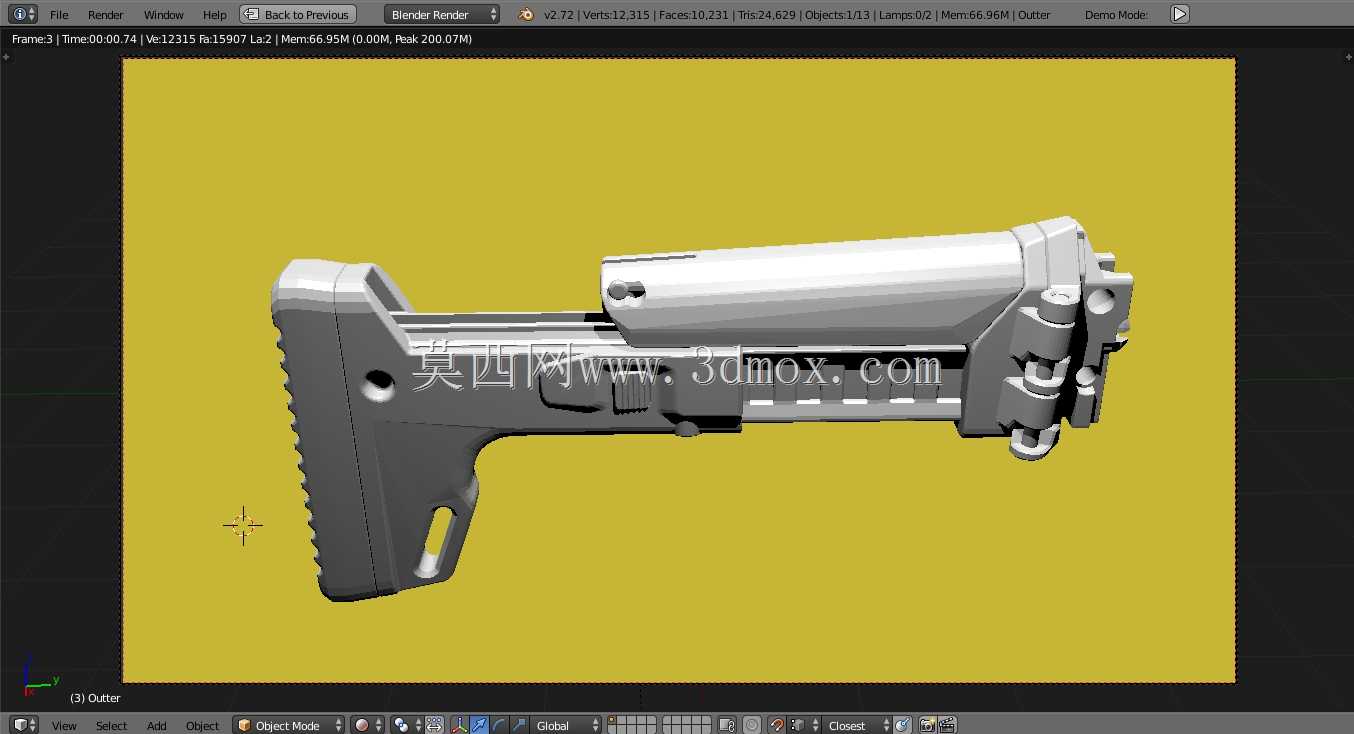Start Demo Mode play button
Image resolution: width=1354 pixels, height=734 pixels.
tap(1180, 14)
